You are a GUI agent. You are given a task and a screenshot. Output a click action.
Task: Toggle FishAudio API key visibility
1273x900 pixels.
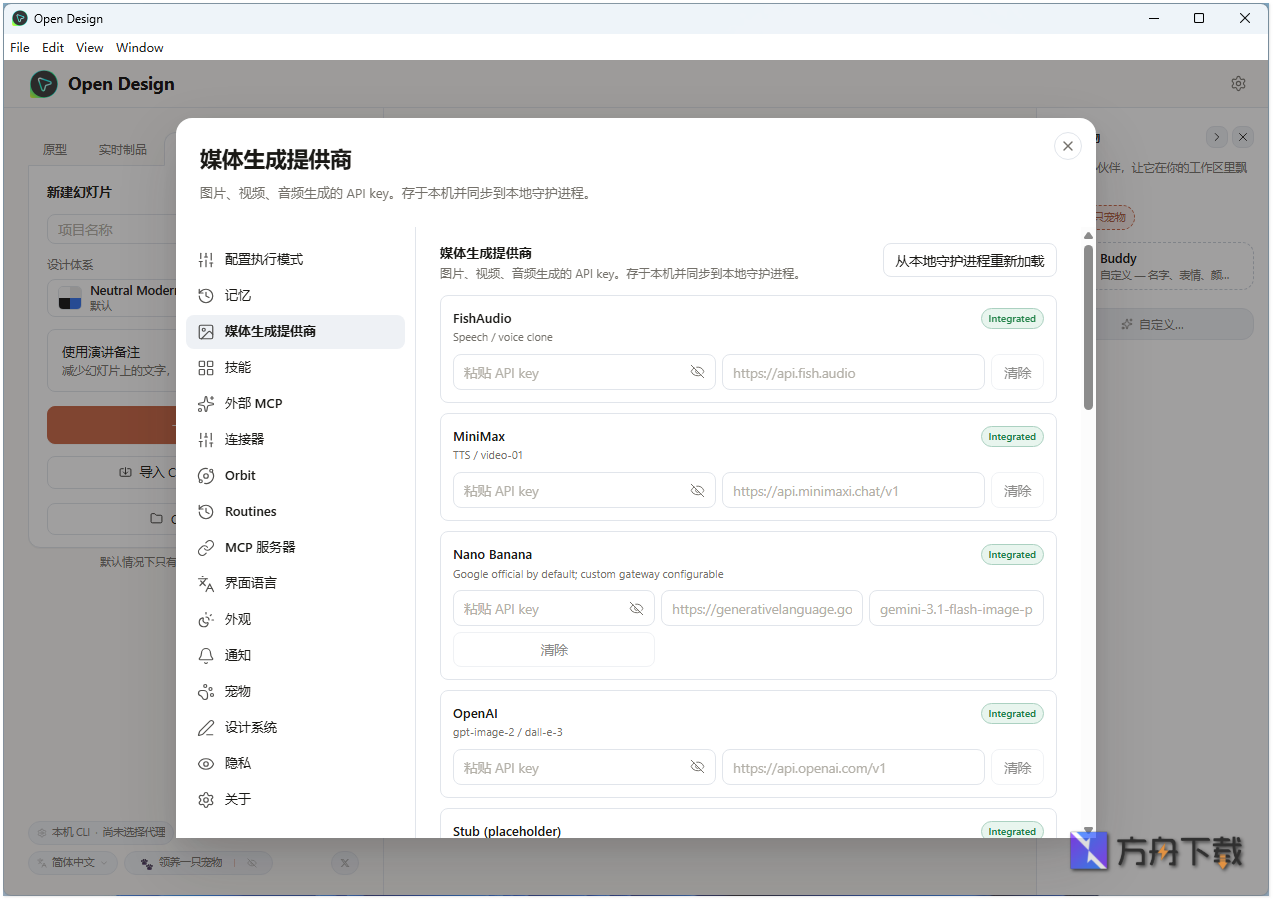(697, 372)
